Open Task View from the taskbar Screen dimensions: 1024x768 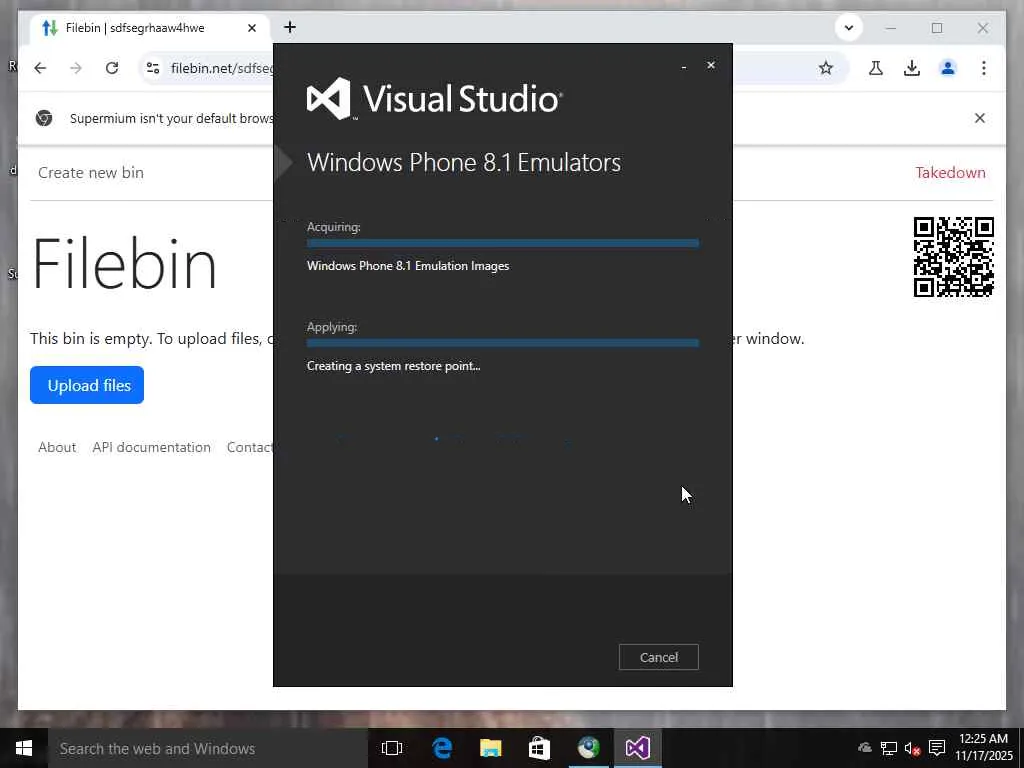pyautogui.click(x=392, y=748)
